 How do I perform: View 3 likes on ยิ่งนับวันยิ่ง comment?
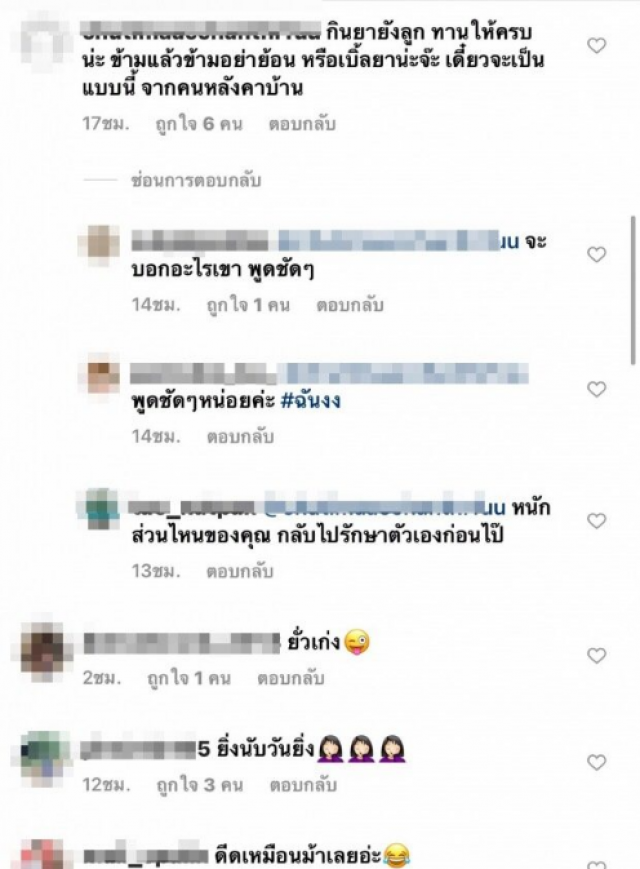(199, 785)
